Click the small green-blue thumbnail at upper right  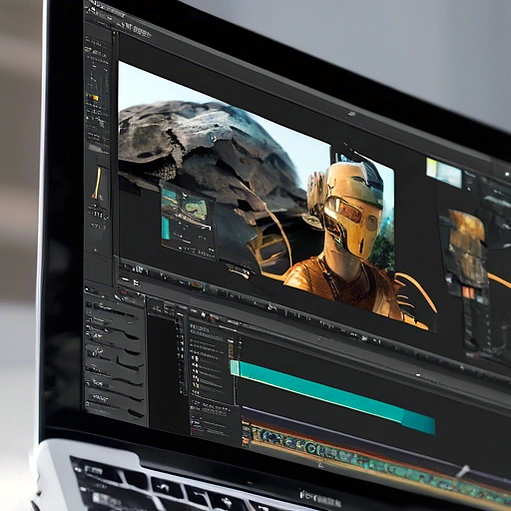tap(444, 173)
